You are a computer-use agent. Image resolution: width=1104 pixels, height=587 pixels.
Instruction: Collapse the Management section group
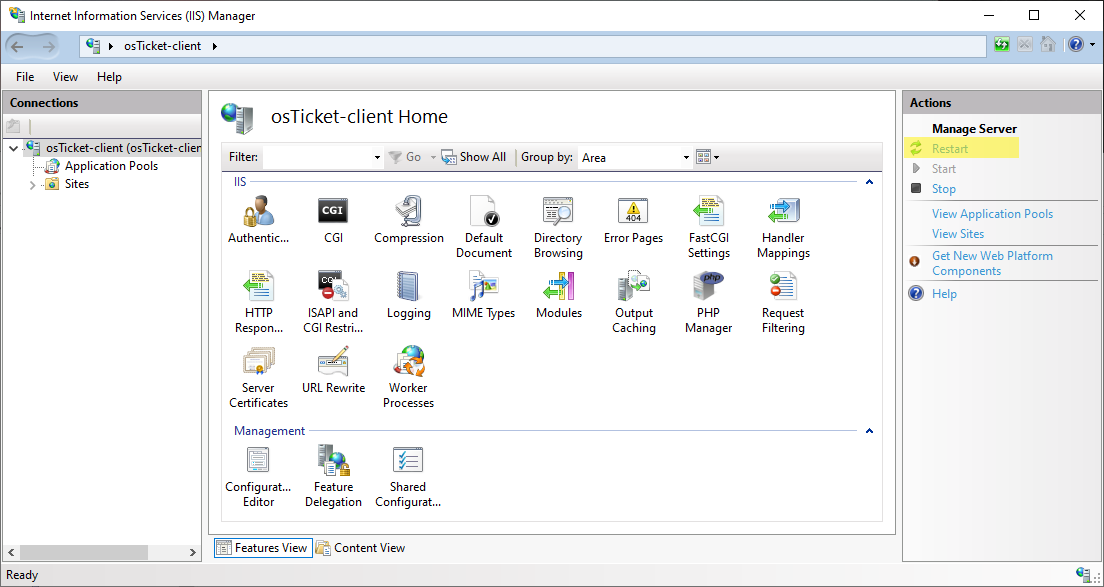click(x=869, y=431)
